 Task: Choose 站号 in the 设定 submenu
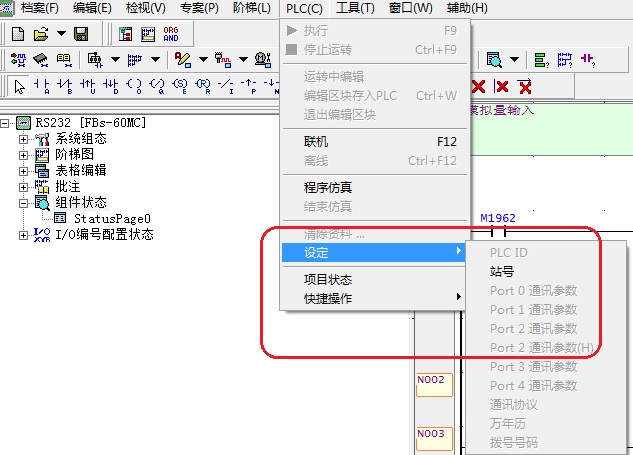click(502, 271)
